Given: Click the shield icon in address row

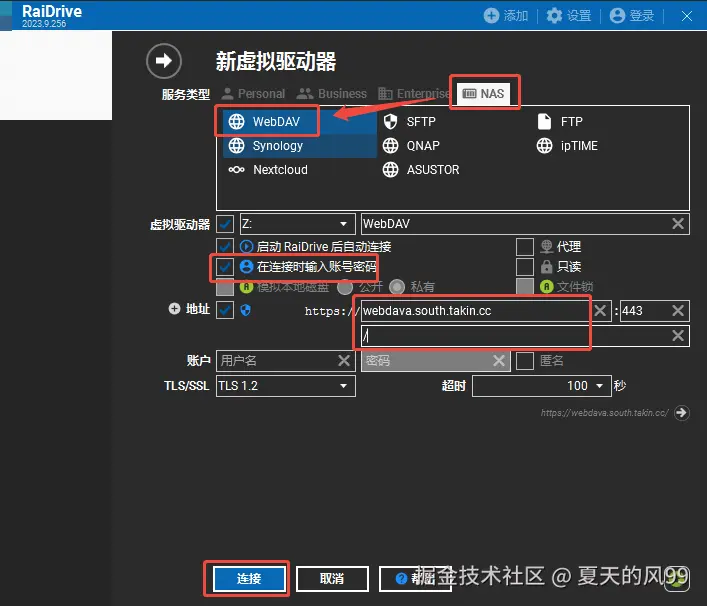Looking at the screenshot, I should pyautogui.click(x=245, y=310).
